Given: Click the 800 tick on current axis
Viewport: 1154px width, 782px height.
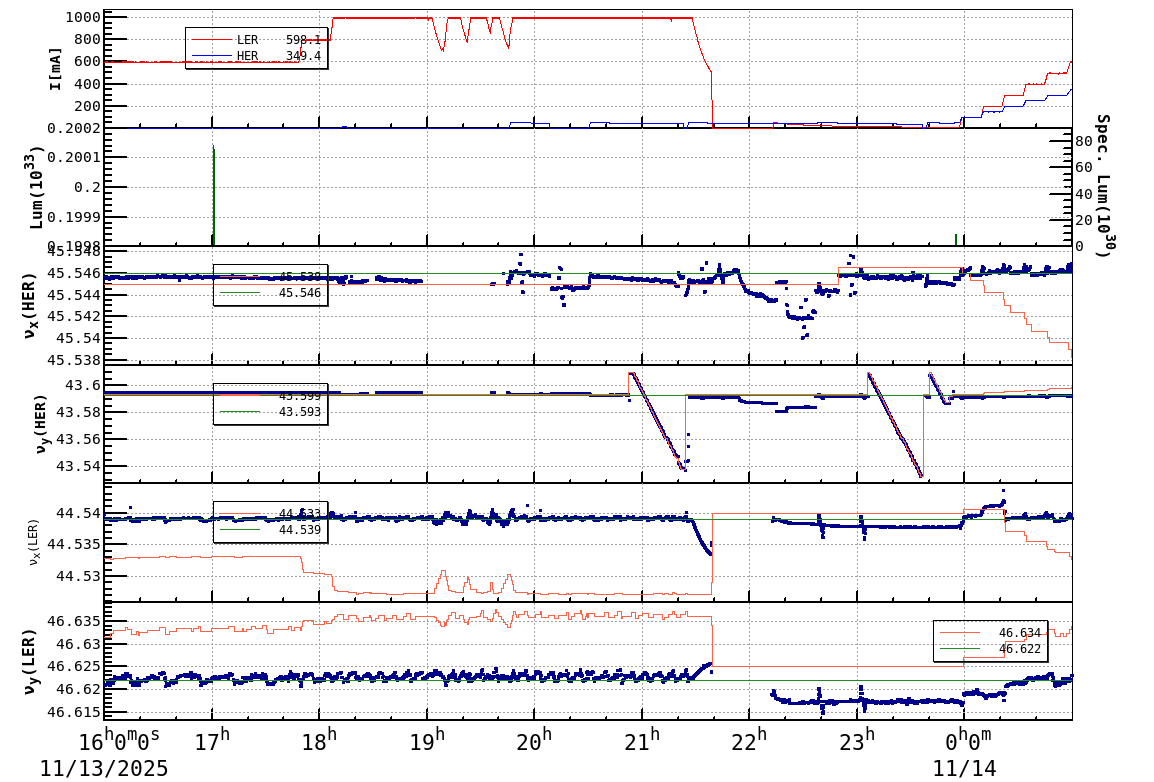Looking at the screenshot, I should pos(88,39).
